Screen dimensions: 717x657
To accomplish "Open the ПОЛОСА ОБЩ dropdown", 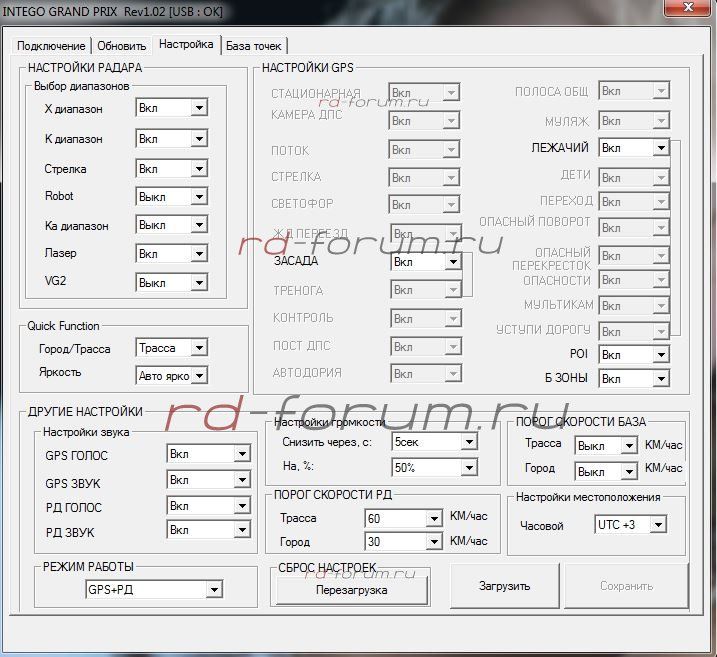I will point(634,91).
